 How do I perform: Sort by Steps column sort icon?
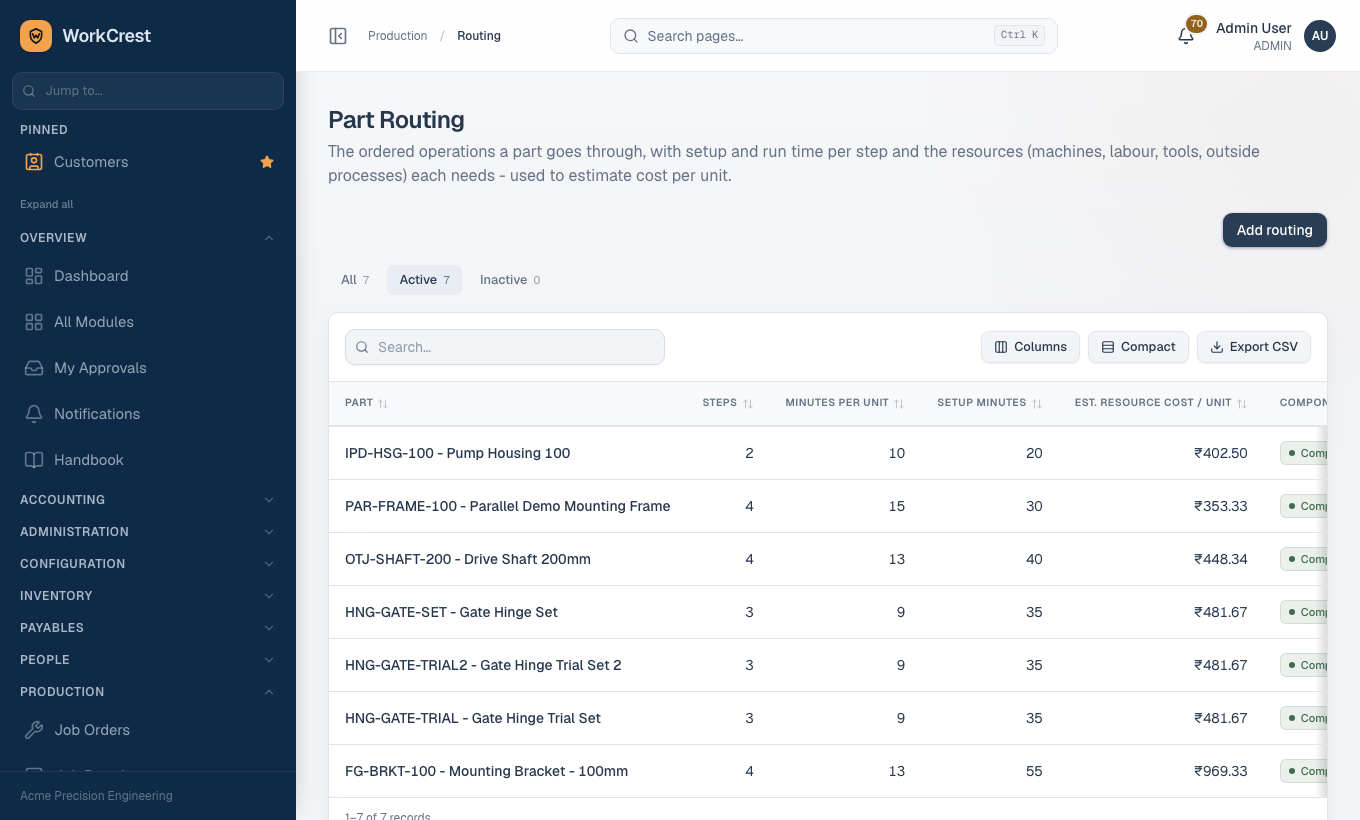click(x=748, y=403)
